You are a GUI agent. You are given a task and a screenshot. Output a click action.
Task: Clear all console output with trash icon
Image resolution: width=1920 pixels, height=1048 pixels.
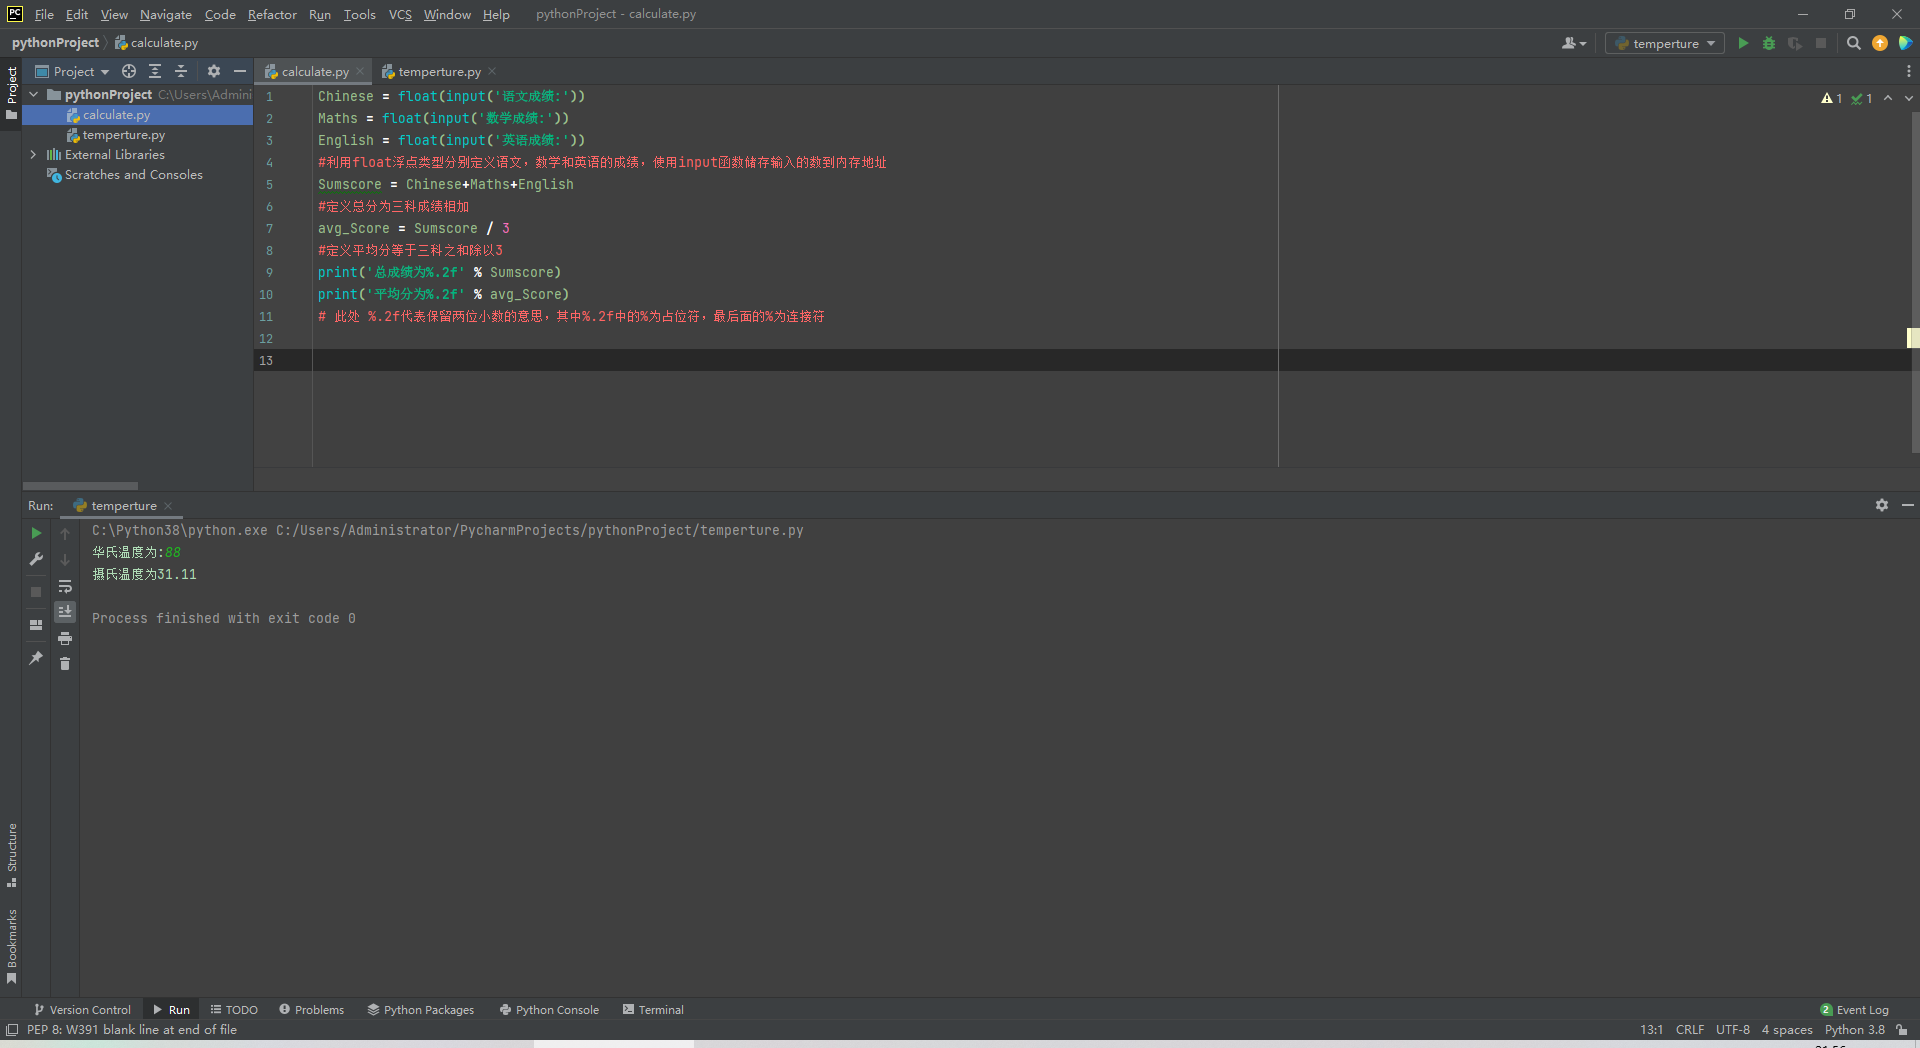click(65, 663)
